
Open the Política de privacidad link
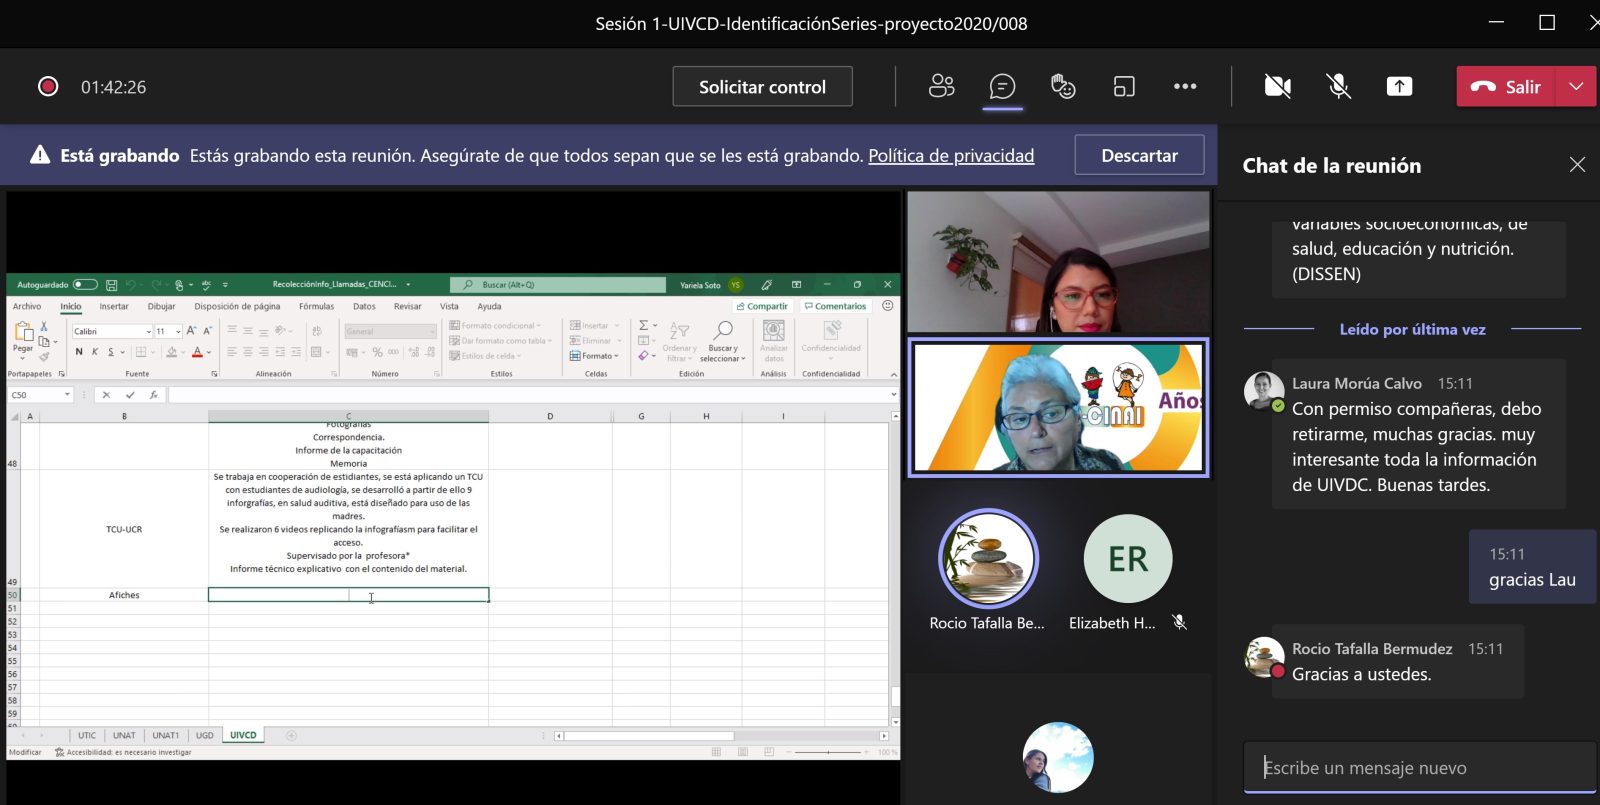[x=950, y=156]
